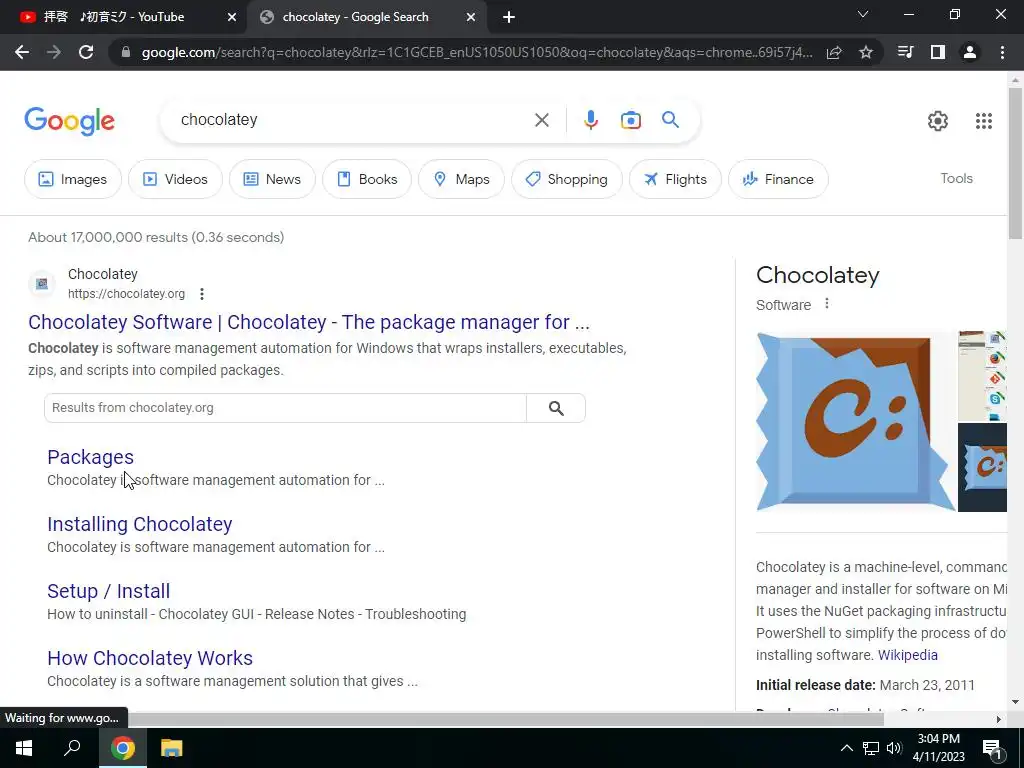The image size is (1024, 768).
Task: Close the Google Search tab
Action: pyautogui.click(x=471, y=17)
